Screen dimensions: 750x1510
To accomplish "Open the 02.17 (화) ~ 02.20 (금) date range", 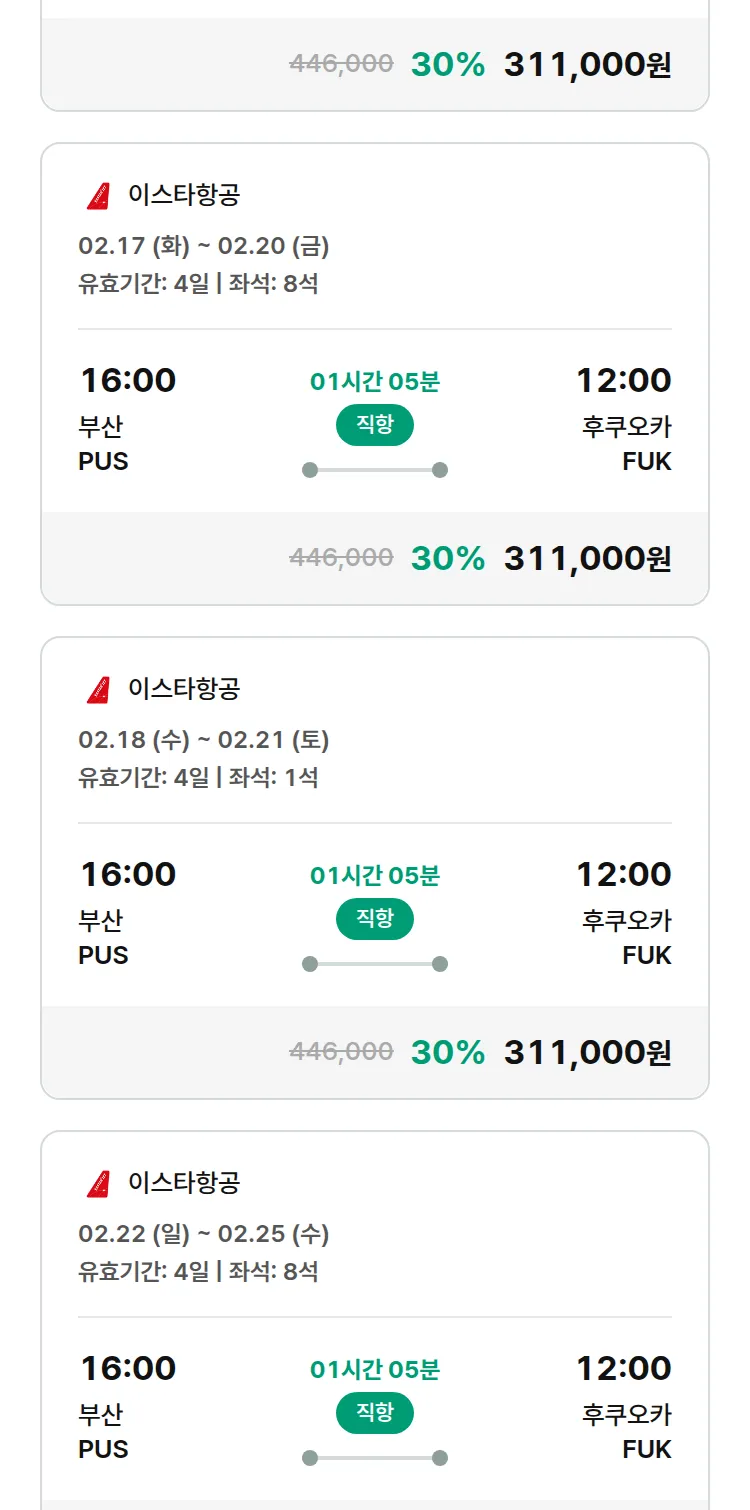I will [x=204, y=246].
